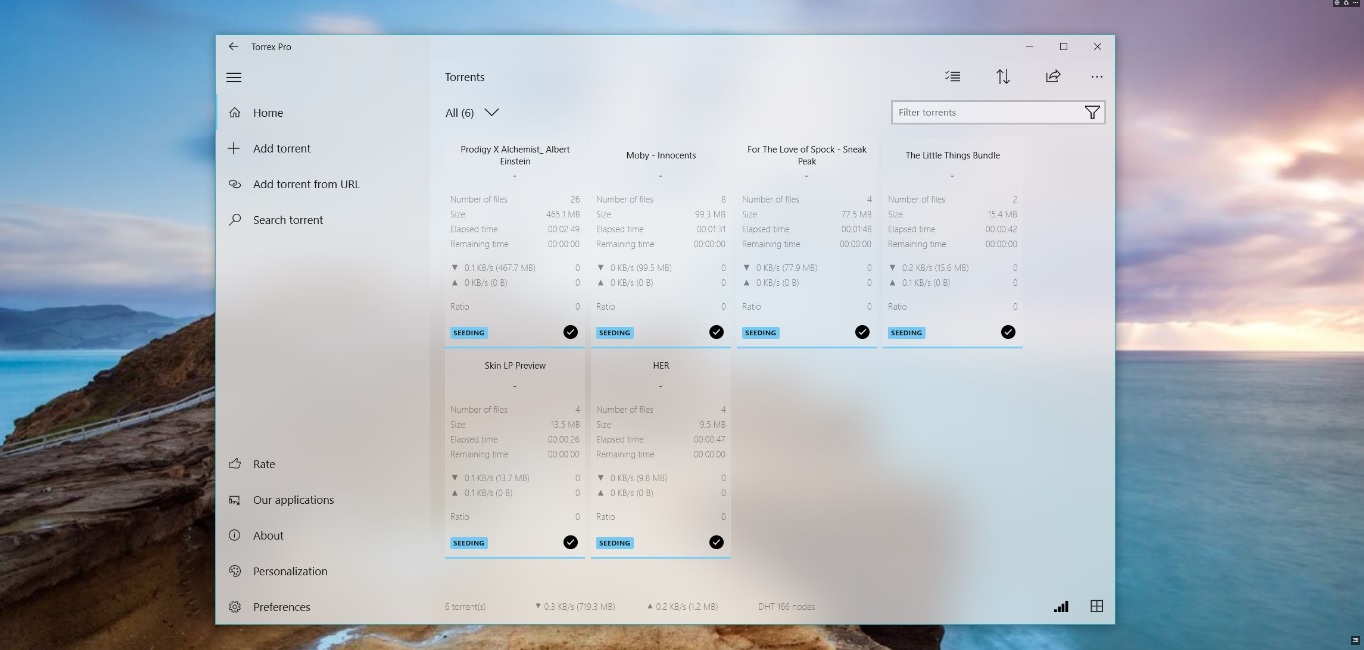The image size is (1364, 650).
Task: Open Add torrent from sidebar
Action: tap(282, 149)
